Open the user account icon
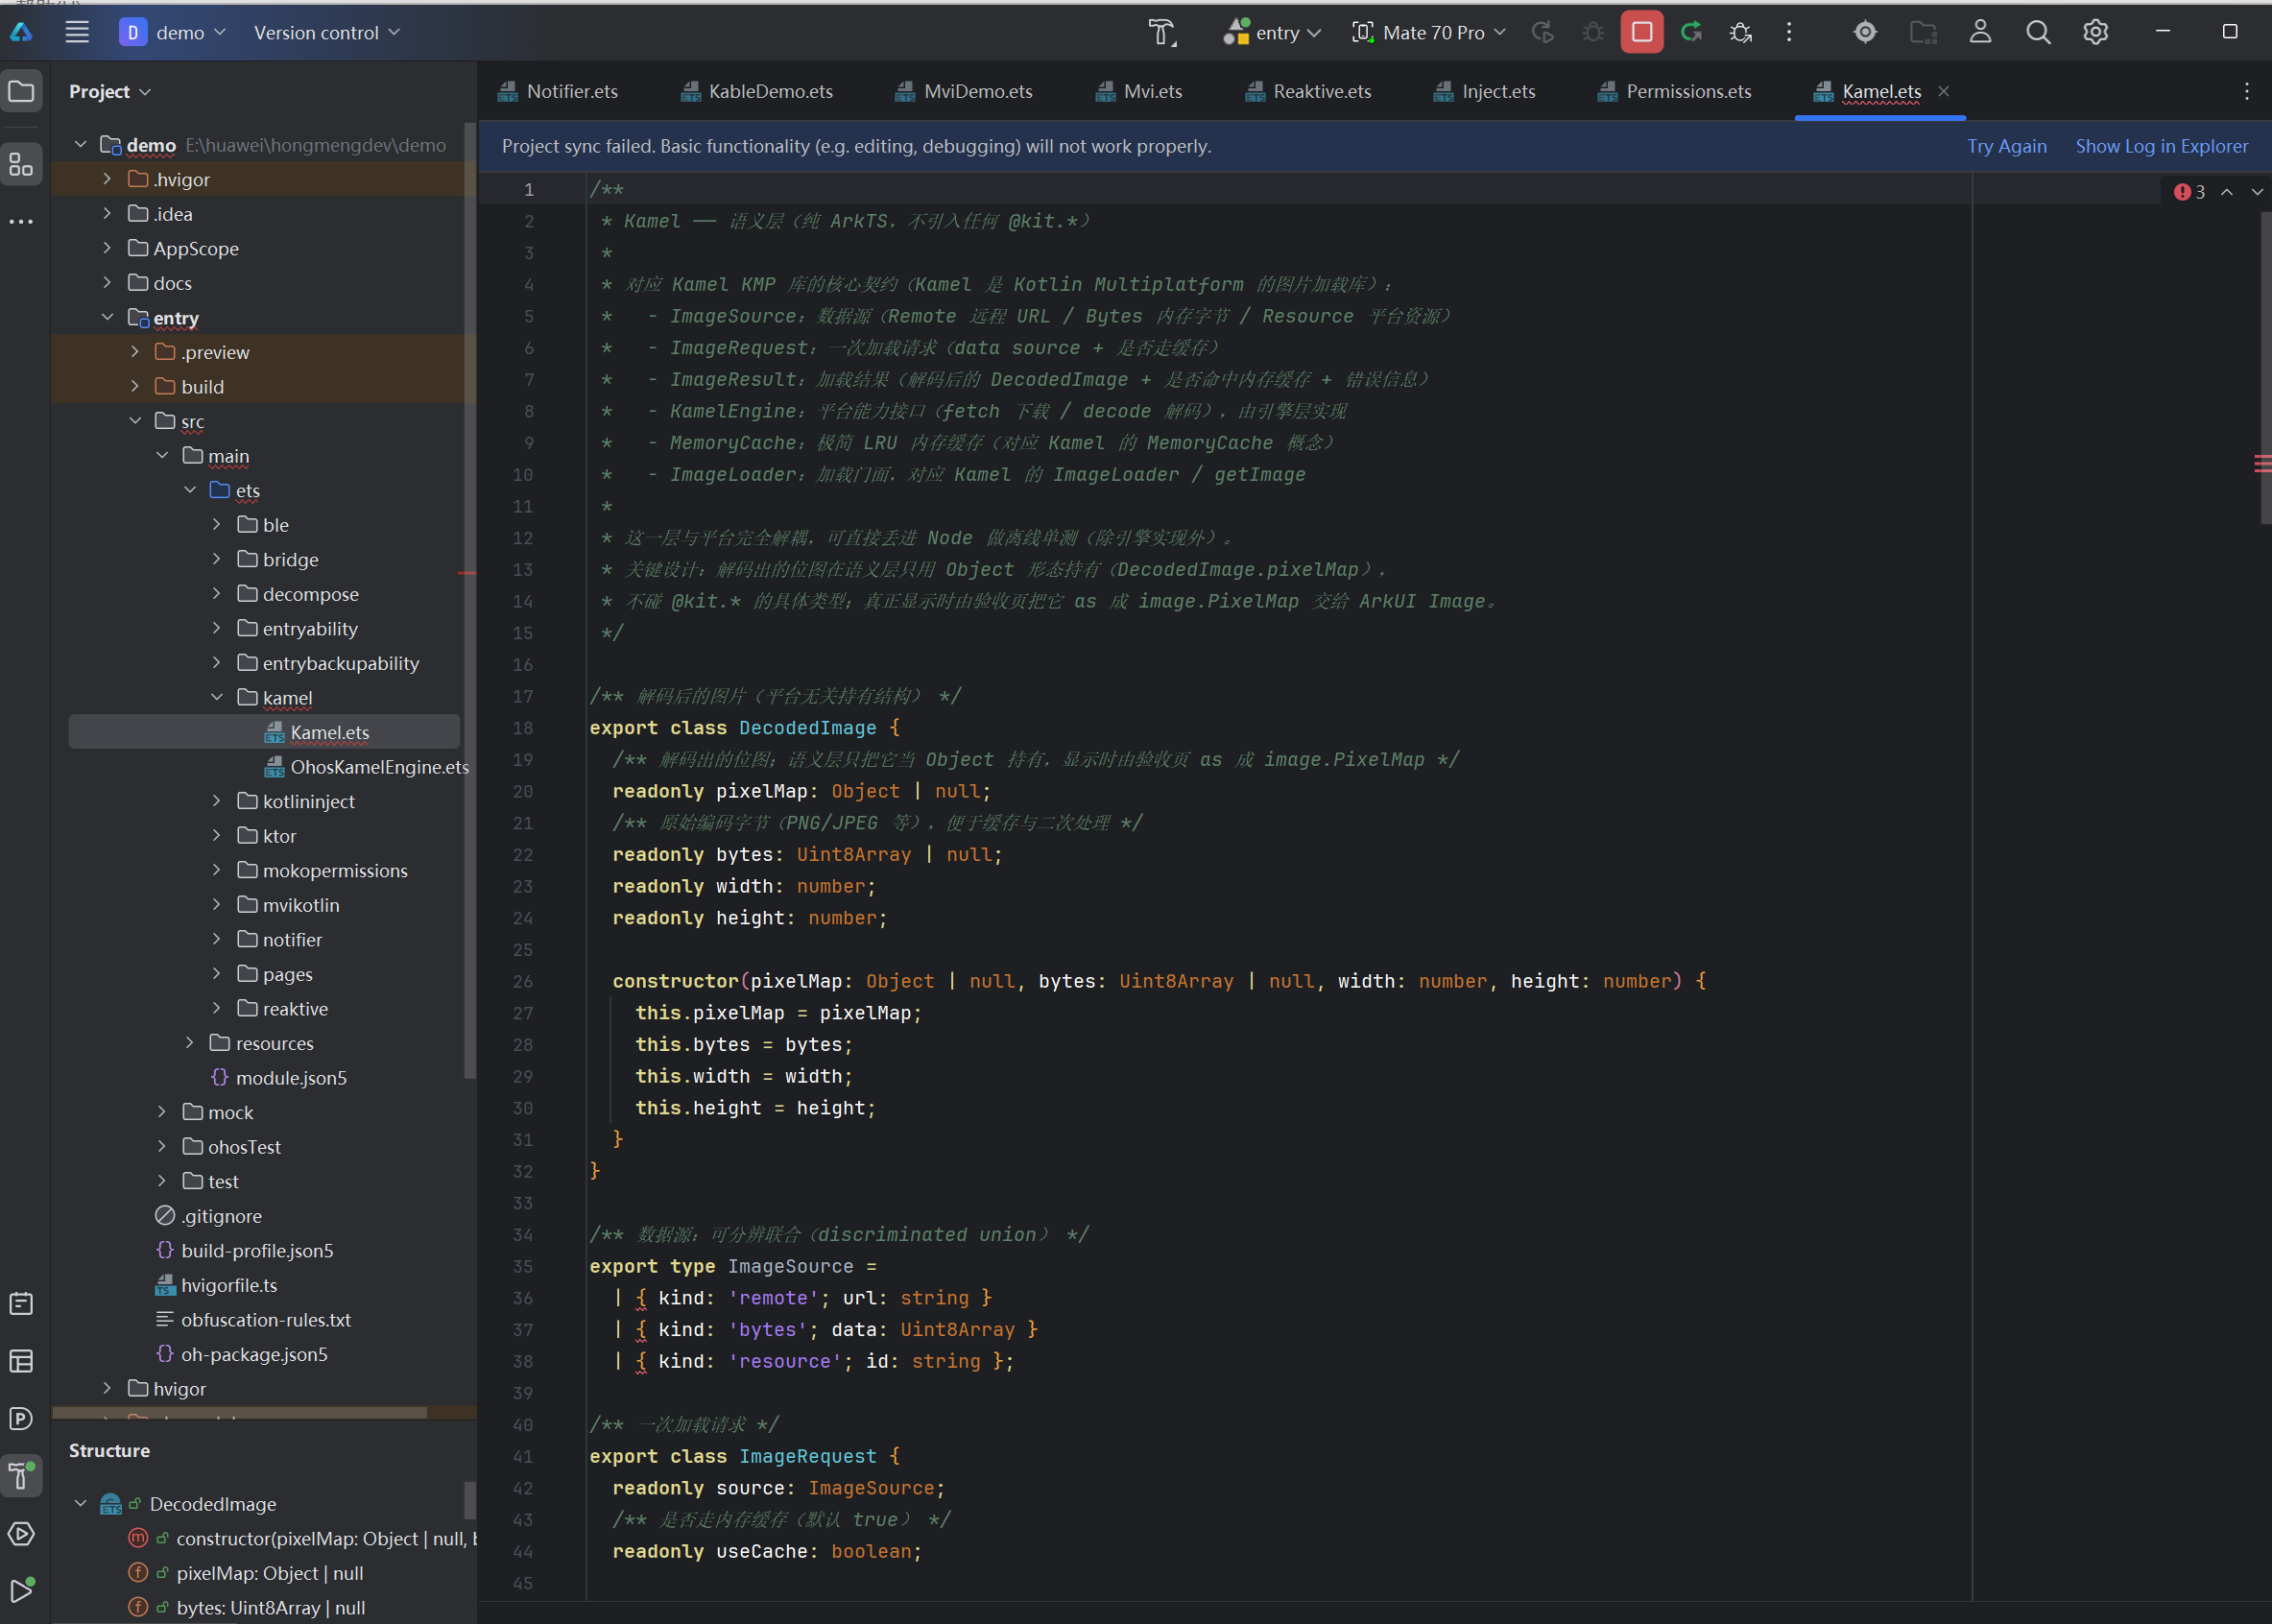Screen dimensions: 2272x1624 tap(1980, 32)
